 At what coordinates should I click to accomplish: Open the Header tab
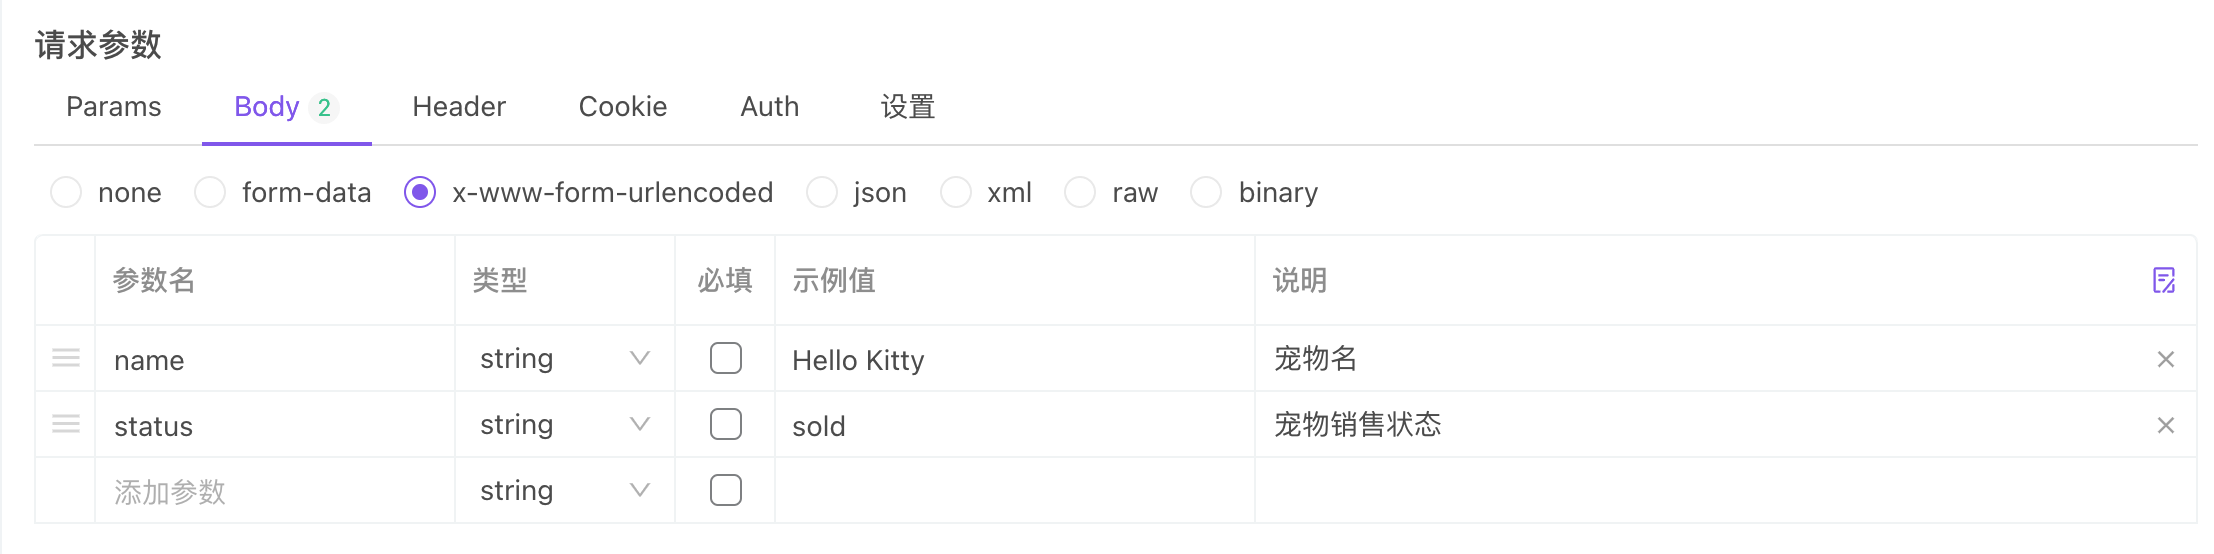point(459,107)
